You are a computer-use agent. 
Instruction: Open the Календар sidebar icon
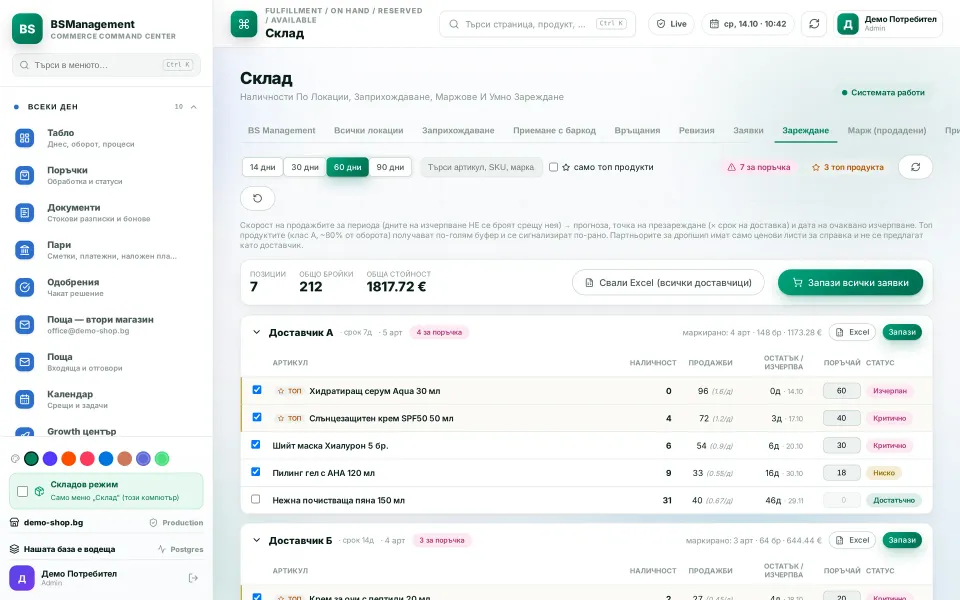pyautogui.click(x=24, y=399)
